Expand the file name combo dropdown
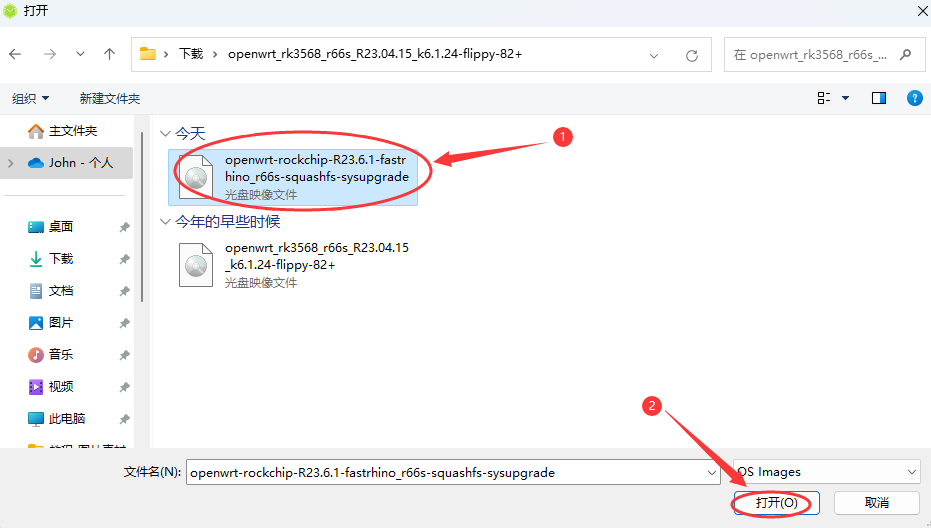 [711, 473]
